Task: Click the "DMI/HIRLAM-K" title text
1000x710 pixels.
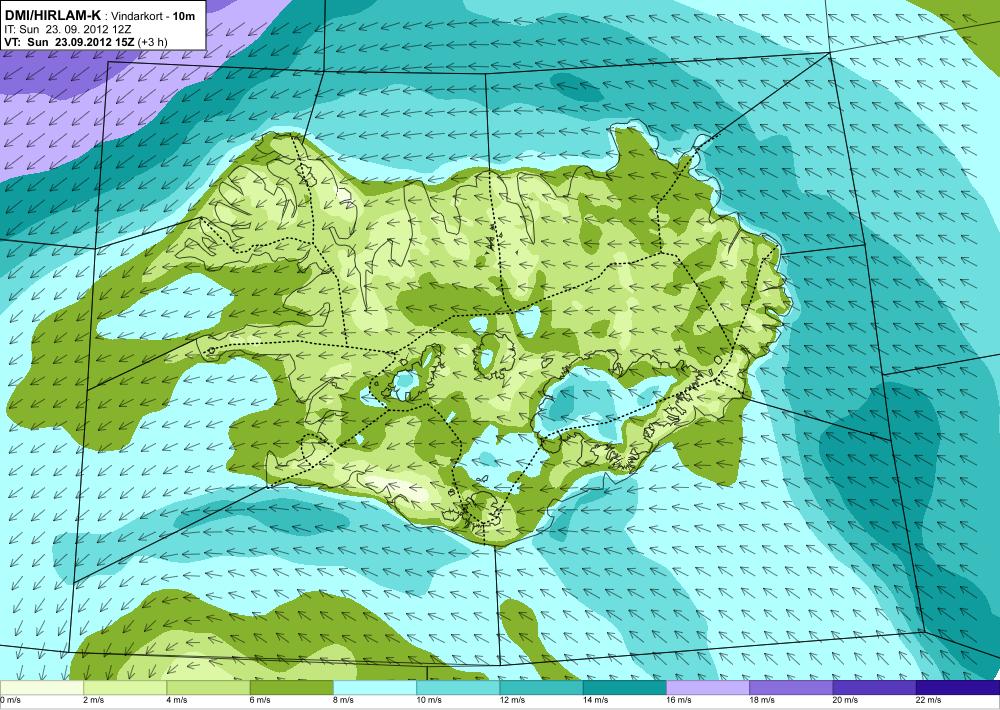Action: 52,15
